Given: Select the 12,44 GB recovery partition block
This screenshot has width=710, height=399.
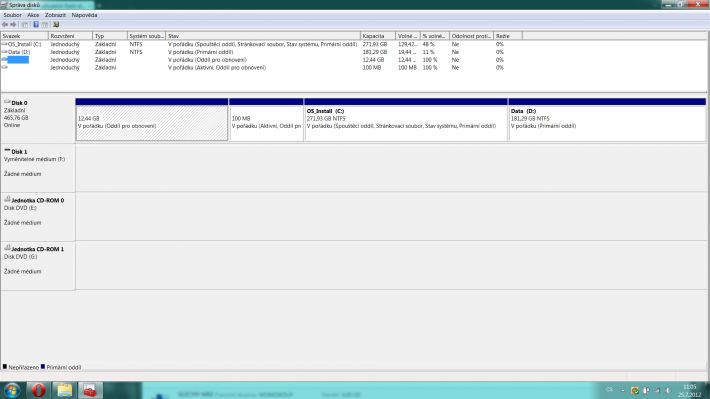Looking at the screenshot, I should pos(152,120).
